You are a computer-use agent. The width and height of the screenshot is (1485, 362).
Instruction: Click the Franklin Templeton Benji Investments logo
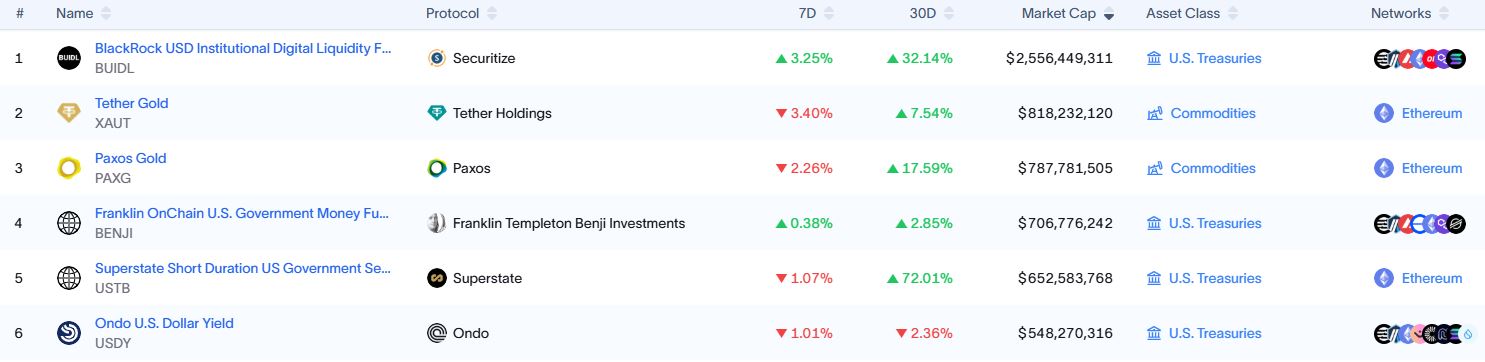click(436, 223)
